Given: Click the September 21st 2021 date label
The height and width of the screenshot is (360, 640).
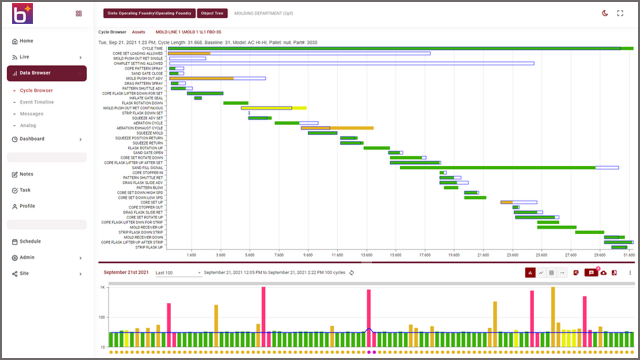Looking at the screenshot, I should [x=126, y=273].
